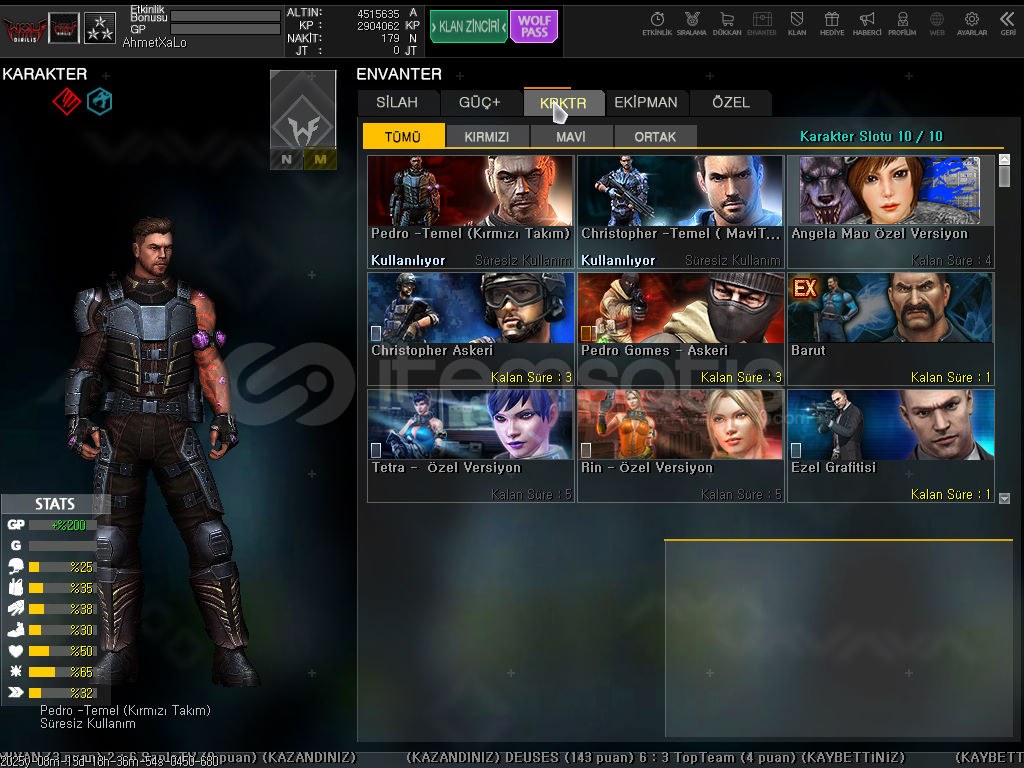
Task: Click the second clan logo in top bar
Action: click(64, 28)
